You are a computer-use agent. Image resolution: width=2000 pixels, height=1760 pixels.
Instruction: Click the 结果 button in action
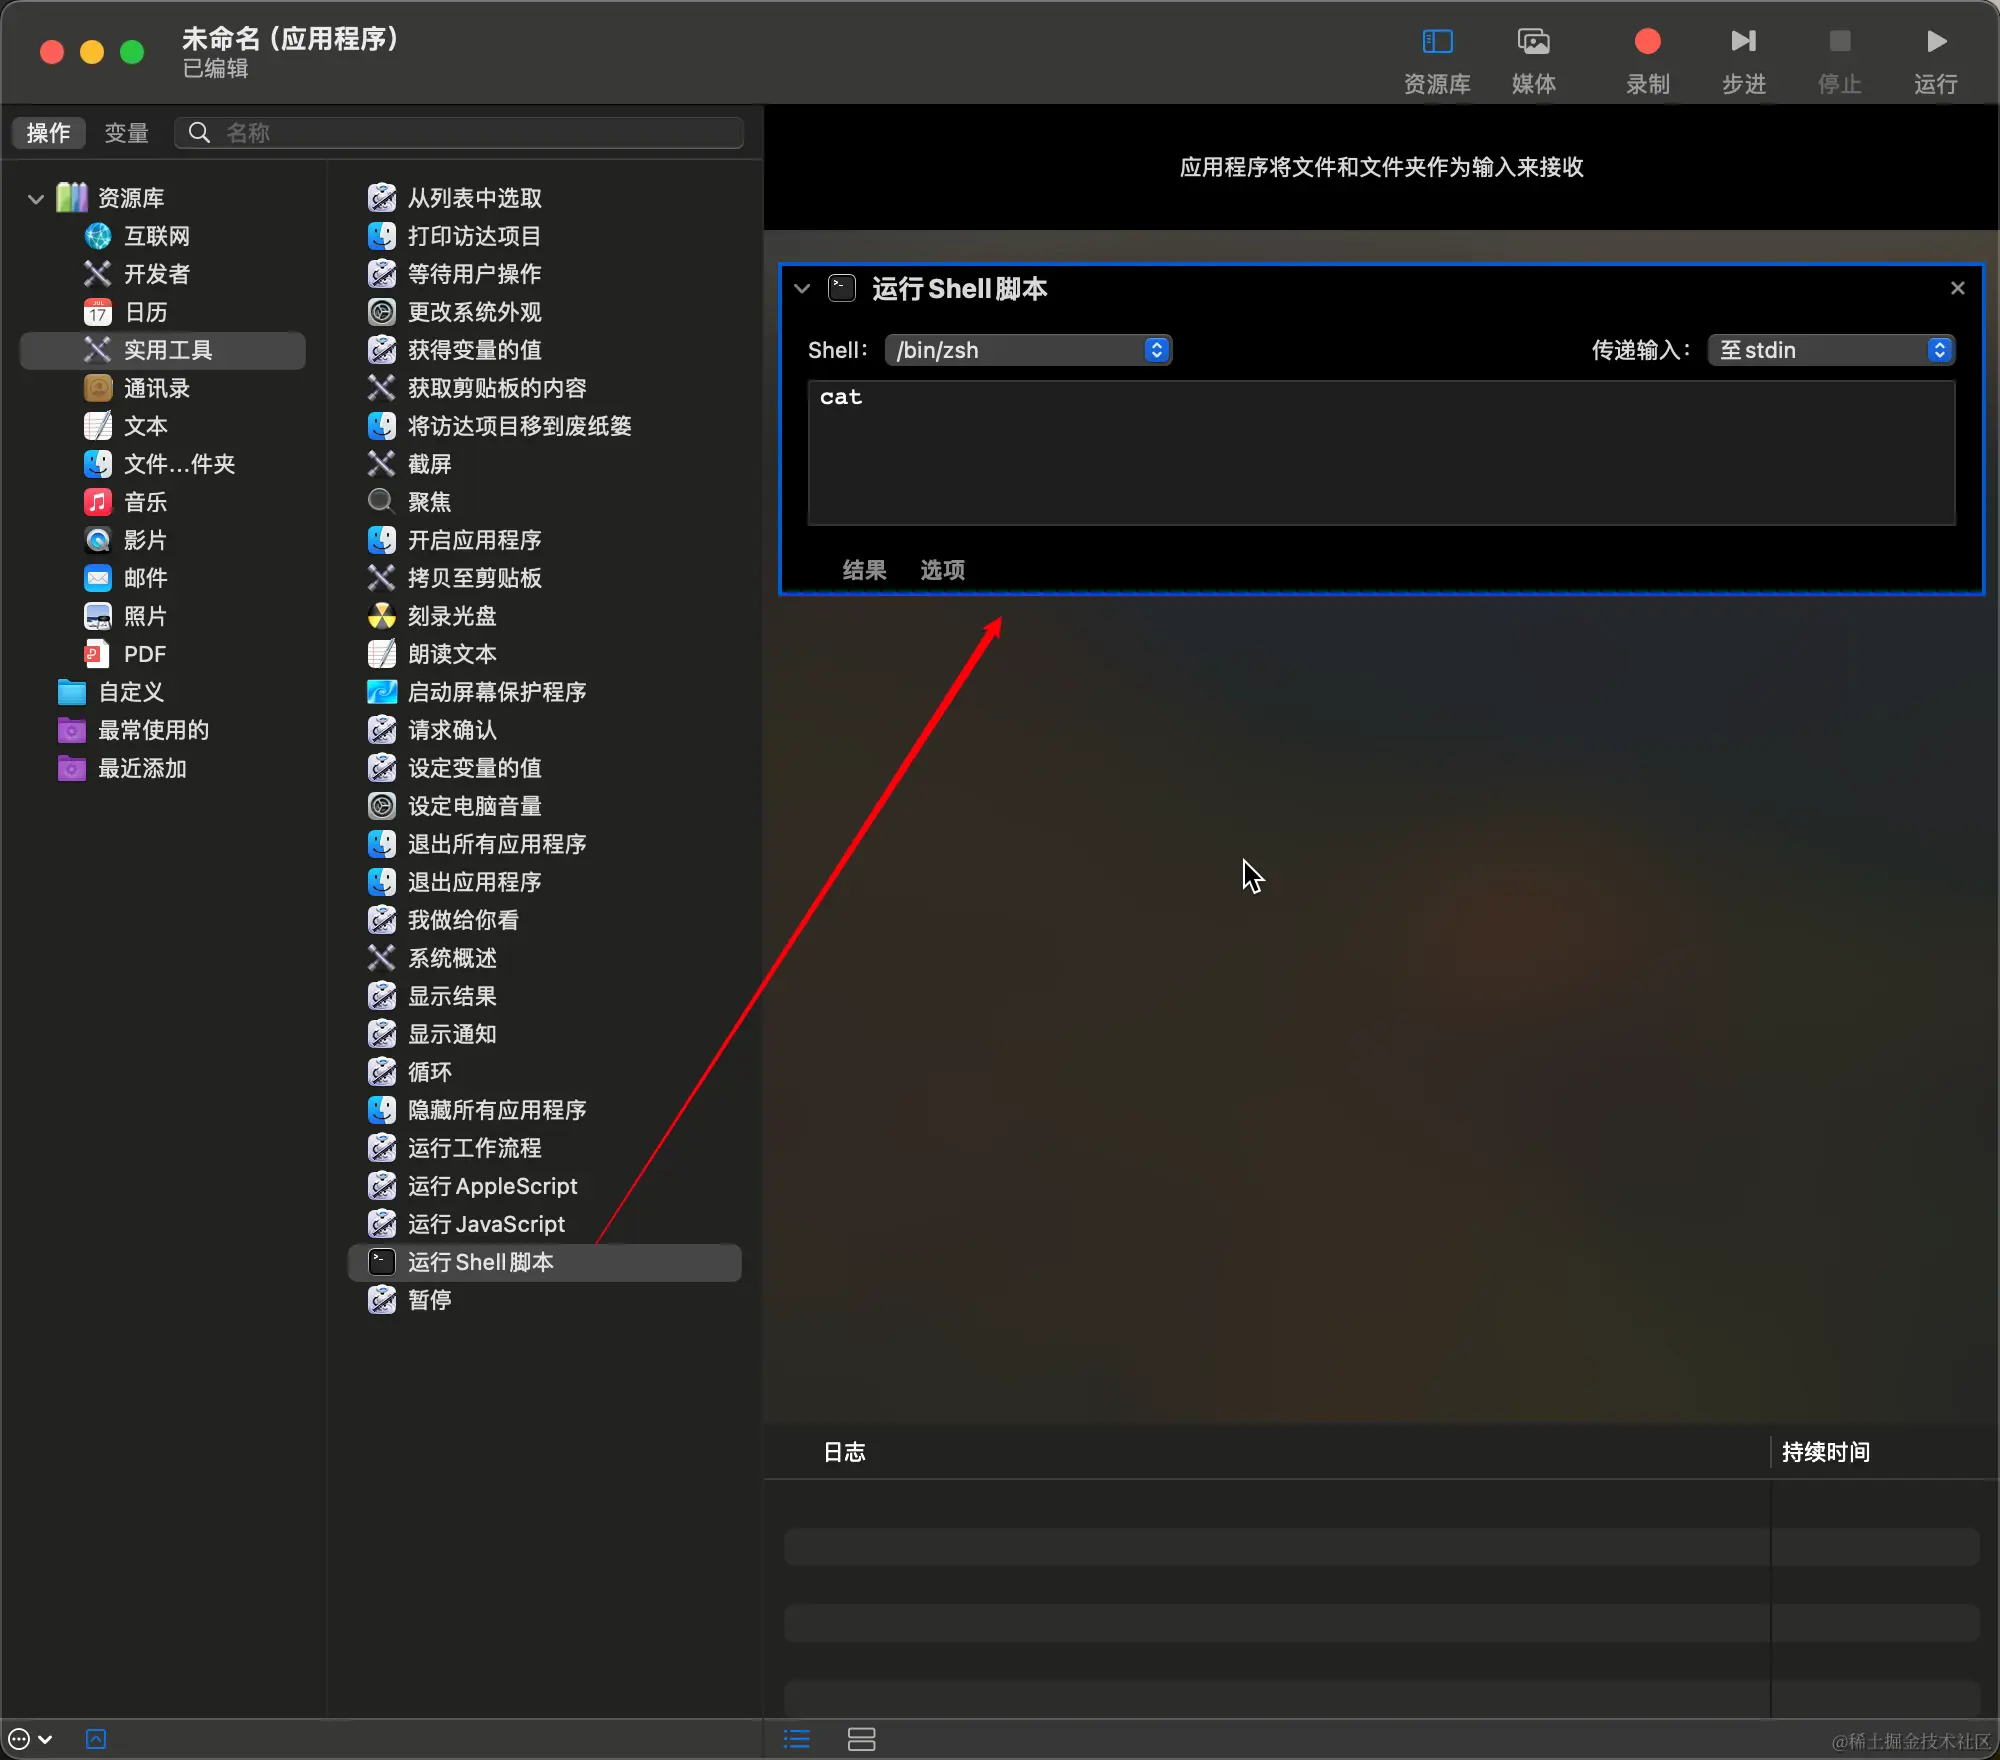click(x=864, y=570)
